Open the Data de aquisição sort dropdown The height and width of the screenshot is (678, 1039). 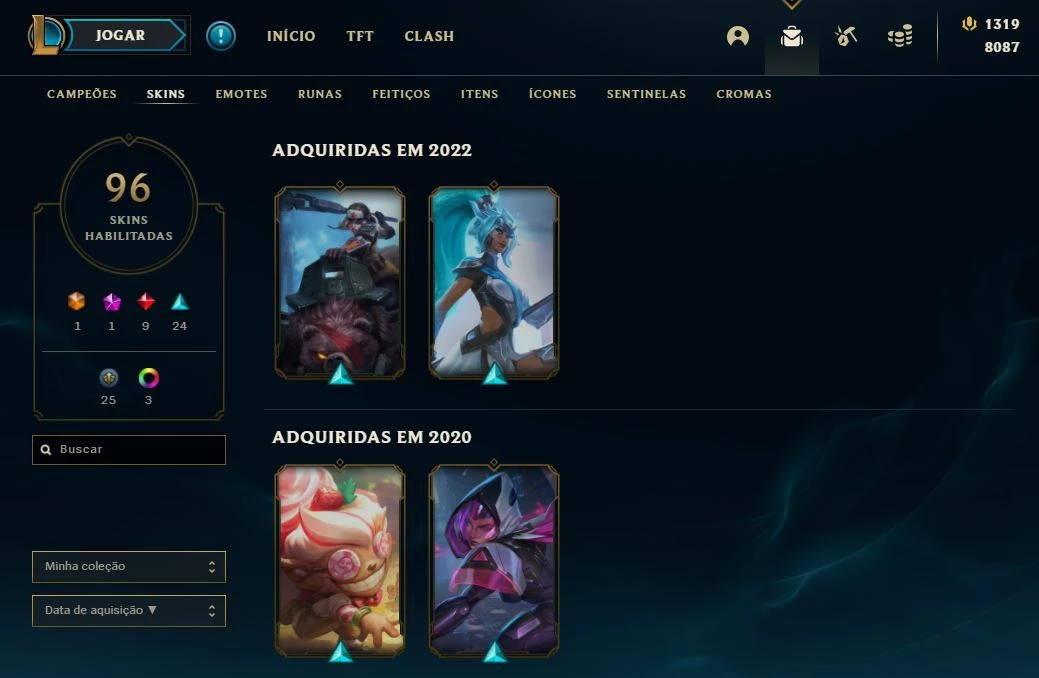click(129, 610)
